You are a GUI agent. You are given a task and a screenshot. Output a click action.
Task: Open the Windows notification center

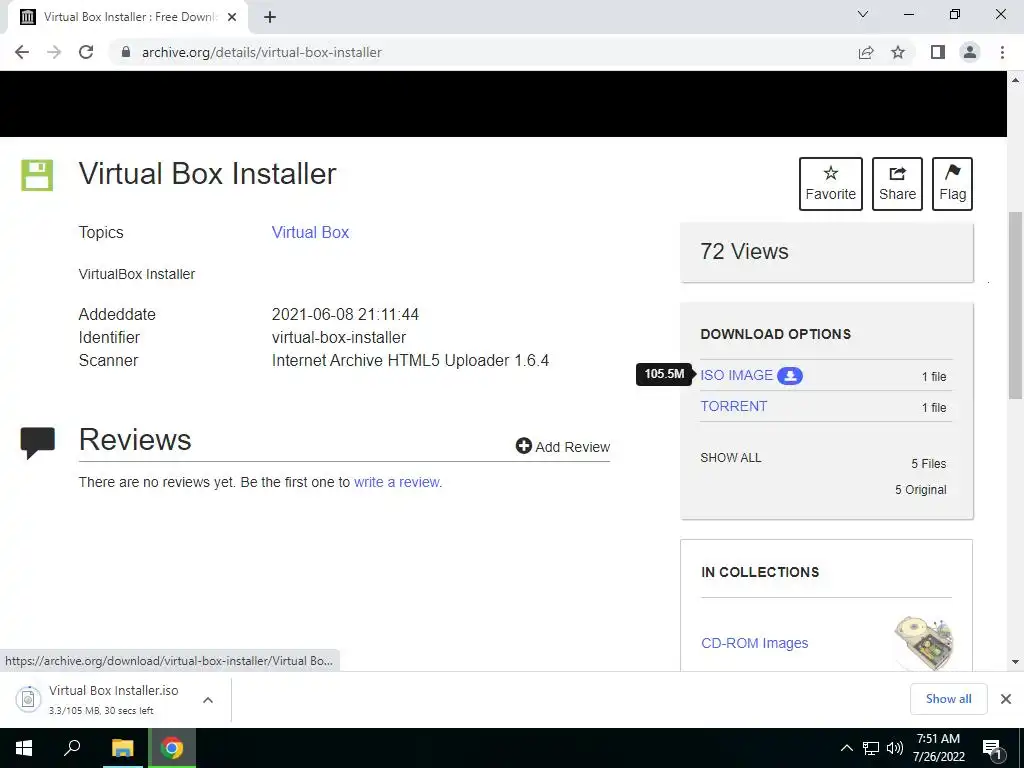click(991, 748)
